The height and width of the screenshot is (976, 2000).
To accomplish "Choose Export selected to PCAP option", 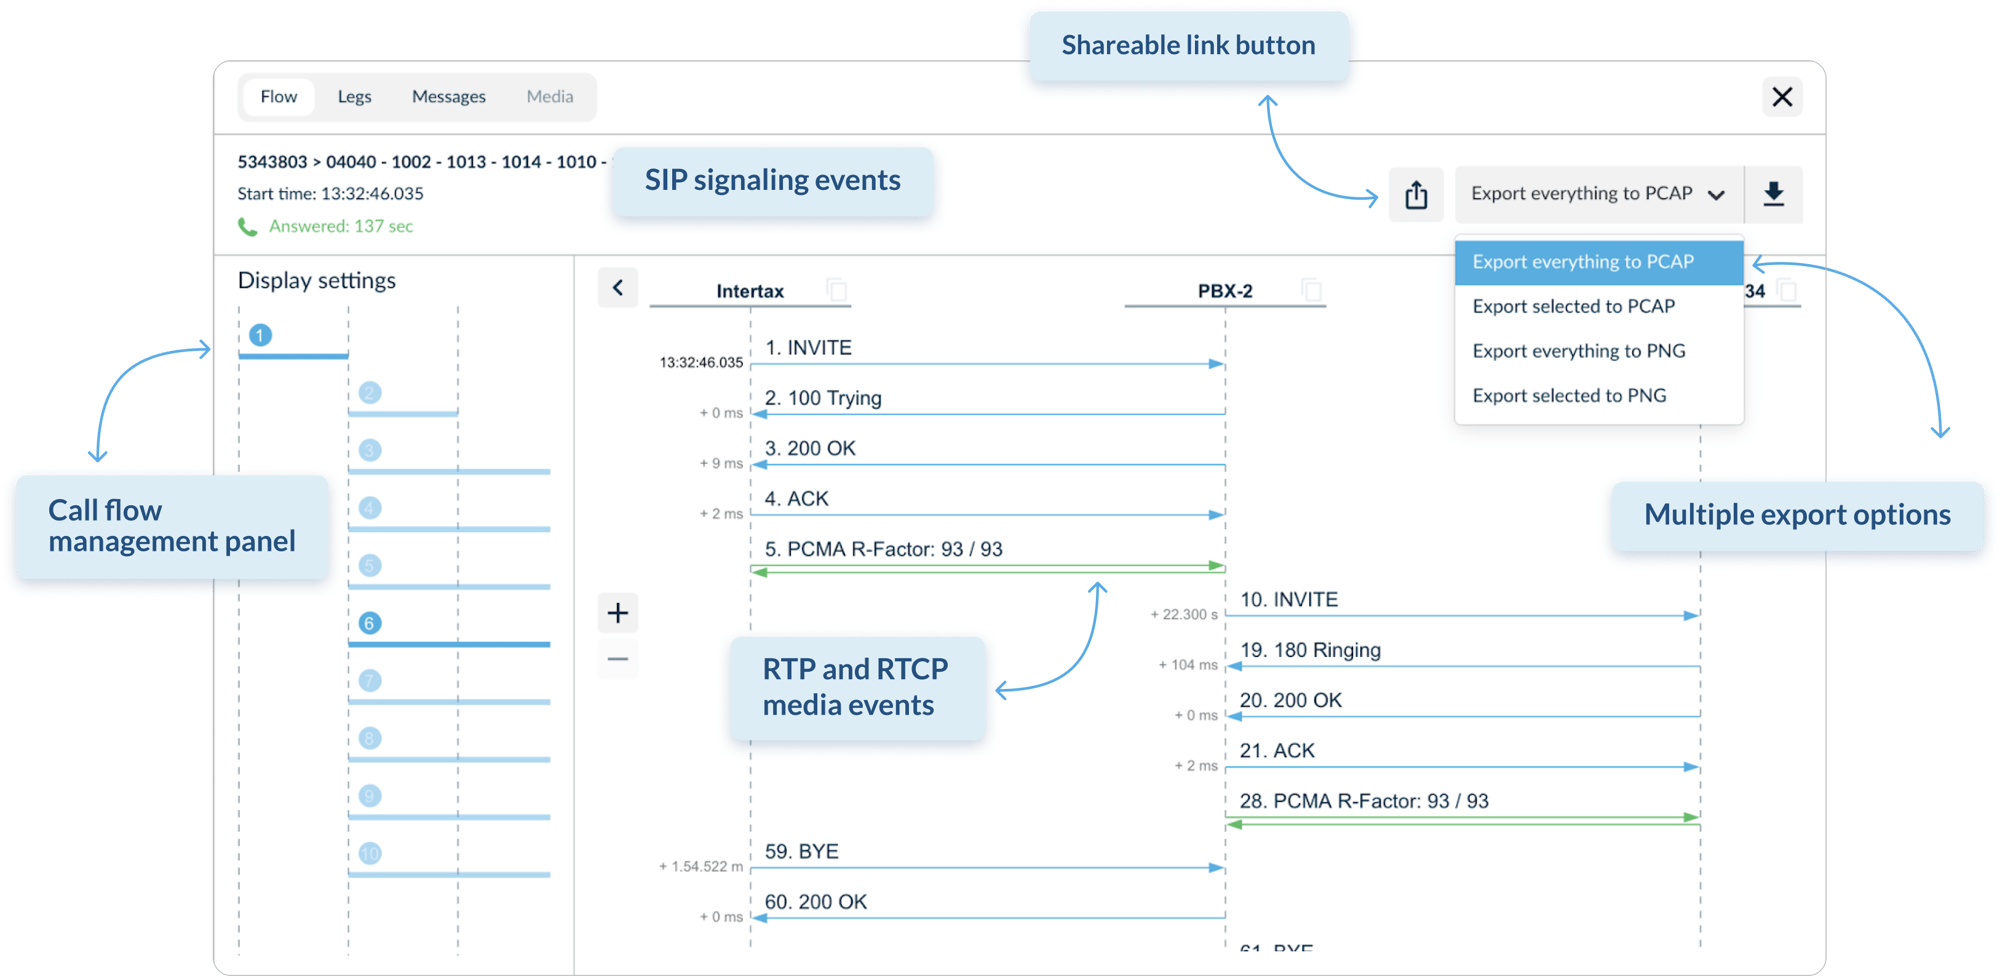I will (1599, 306).
